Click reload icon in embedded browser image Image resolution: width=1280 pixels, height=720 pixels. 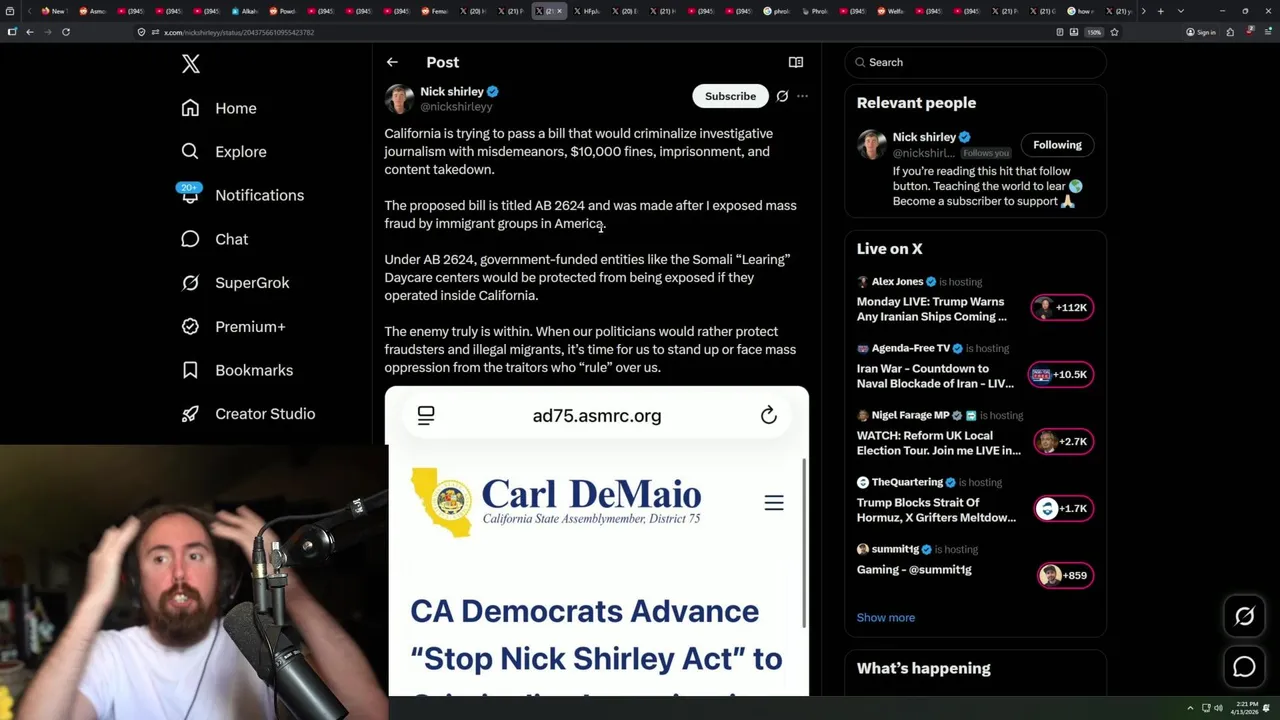pos(769,415)
